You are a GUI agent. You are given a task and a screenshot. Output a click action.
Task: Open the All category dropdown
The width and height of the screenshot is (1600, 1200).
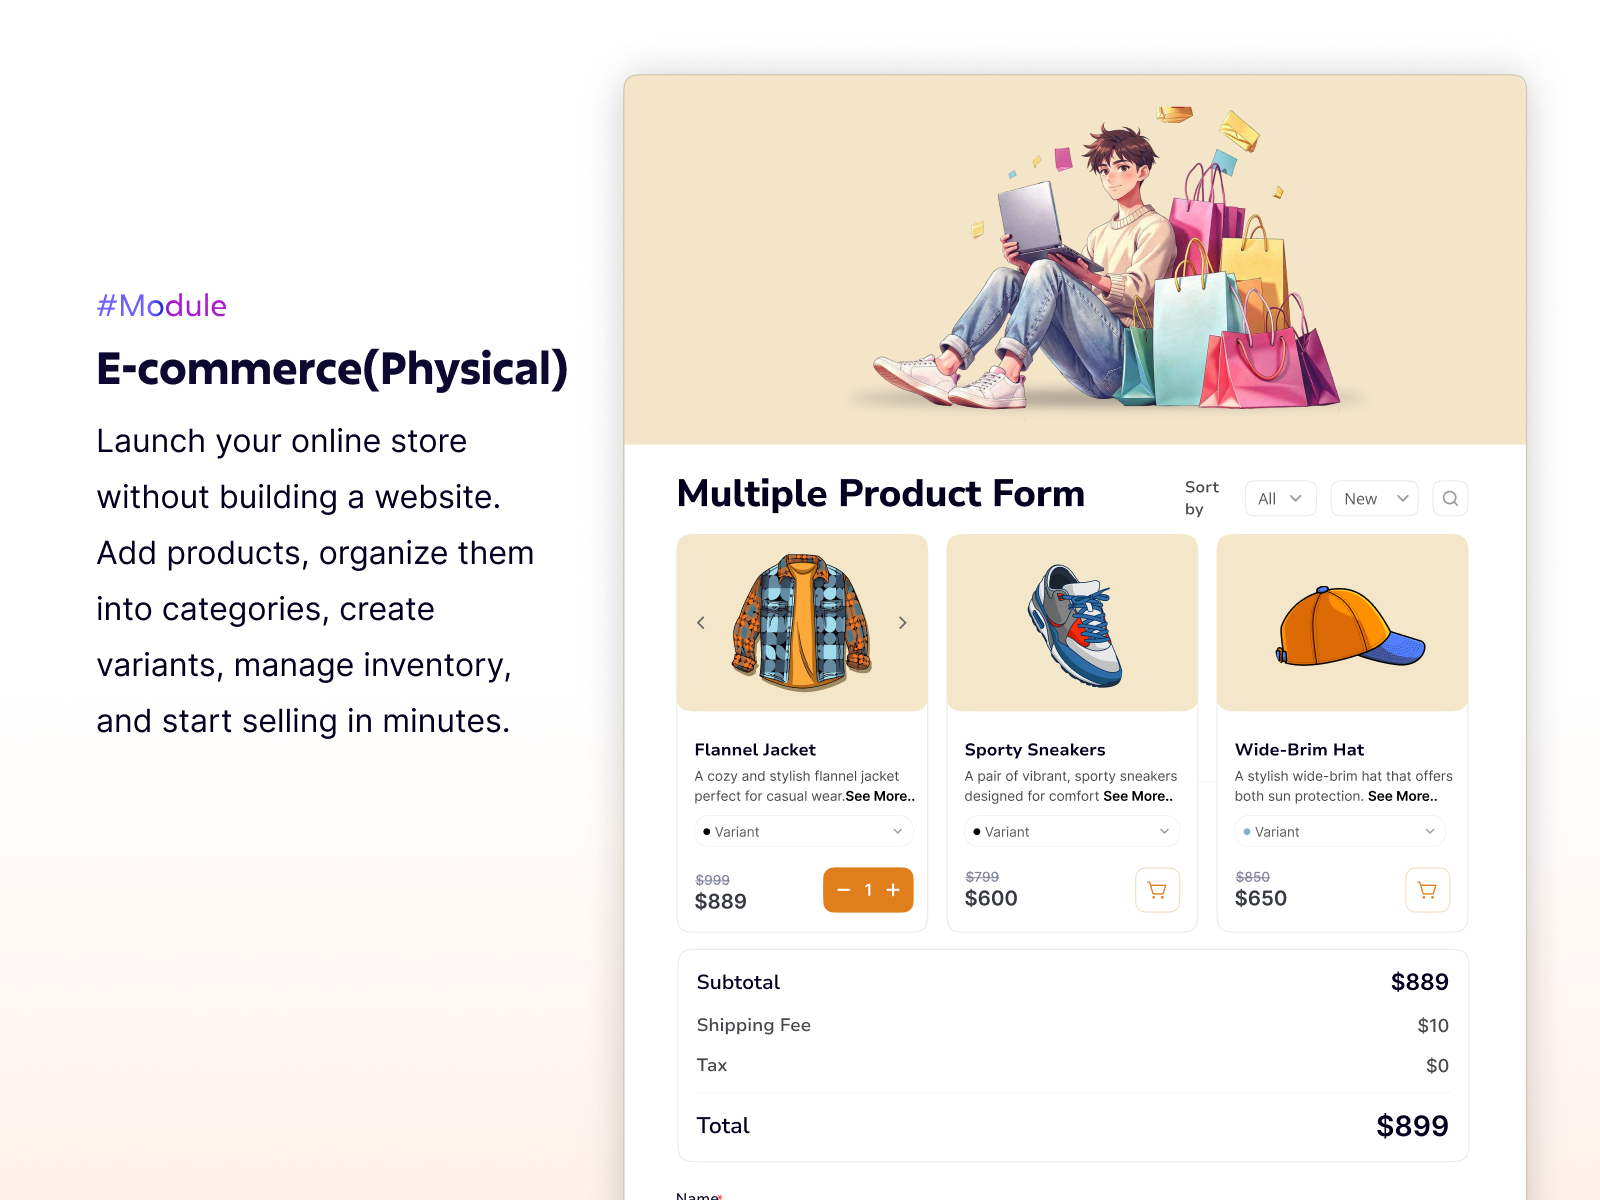1280,498
